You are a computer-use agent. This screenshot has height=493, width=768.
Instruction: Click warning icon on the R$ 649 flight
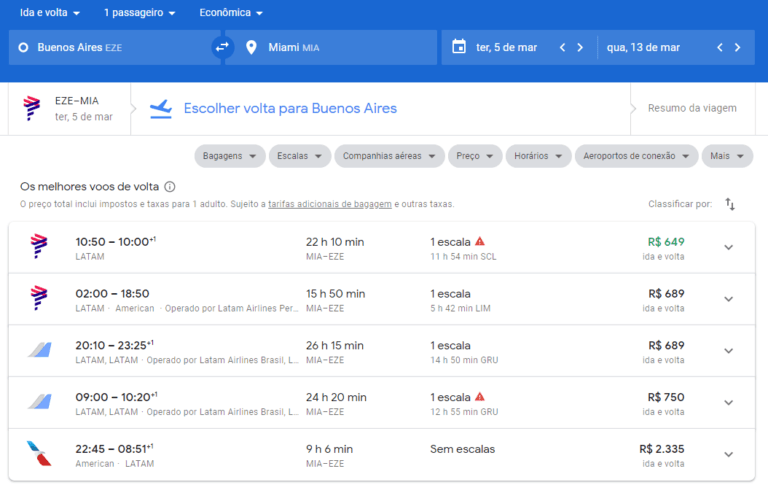[x=480, y=242]
